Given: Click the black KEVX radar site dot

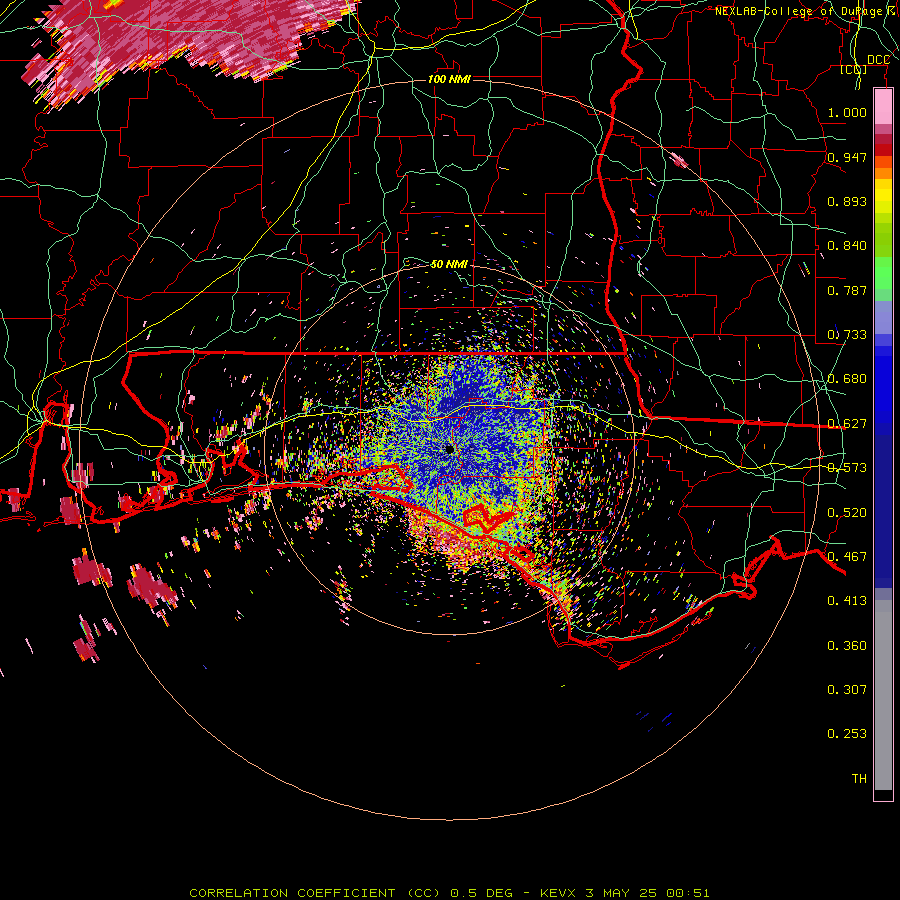Looking at the screenshot, I should point(449,449).
